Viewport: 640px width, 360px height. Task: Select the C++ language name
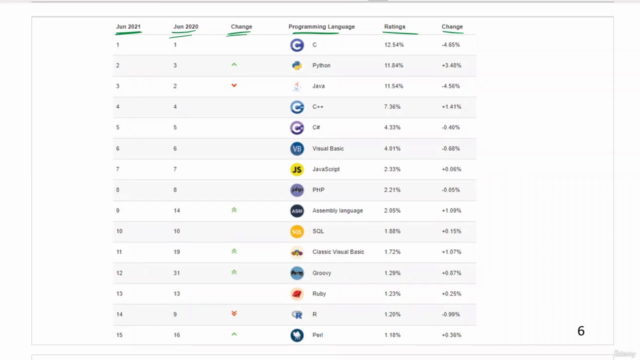click(318, 107)
